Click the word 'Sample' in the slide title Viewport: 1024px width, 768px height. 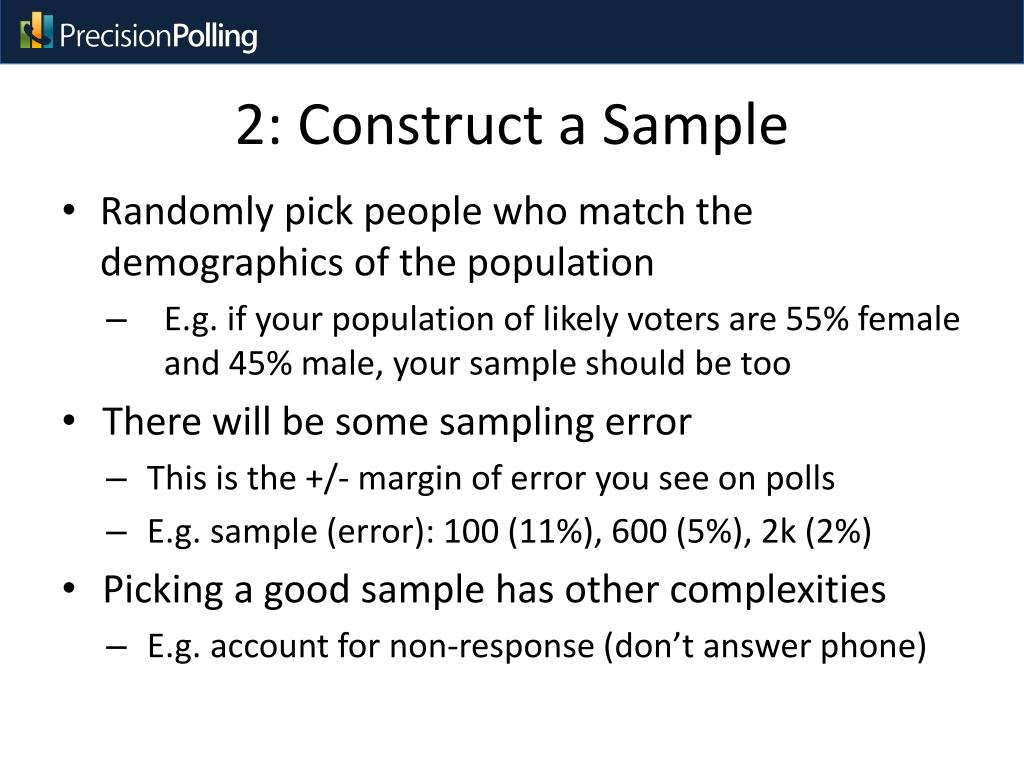pos(694,125)
